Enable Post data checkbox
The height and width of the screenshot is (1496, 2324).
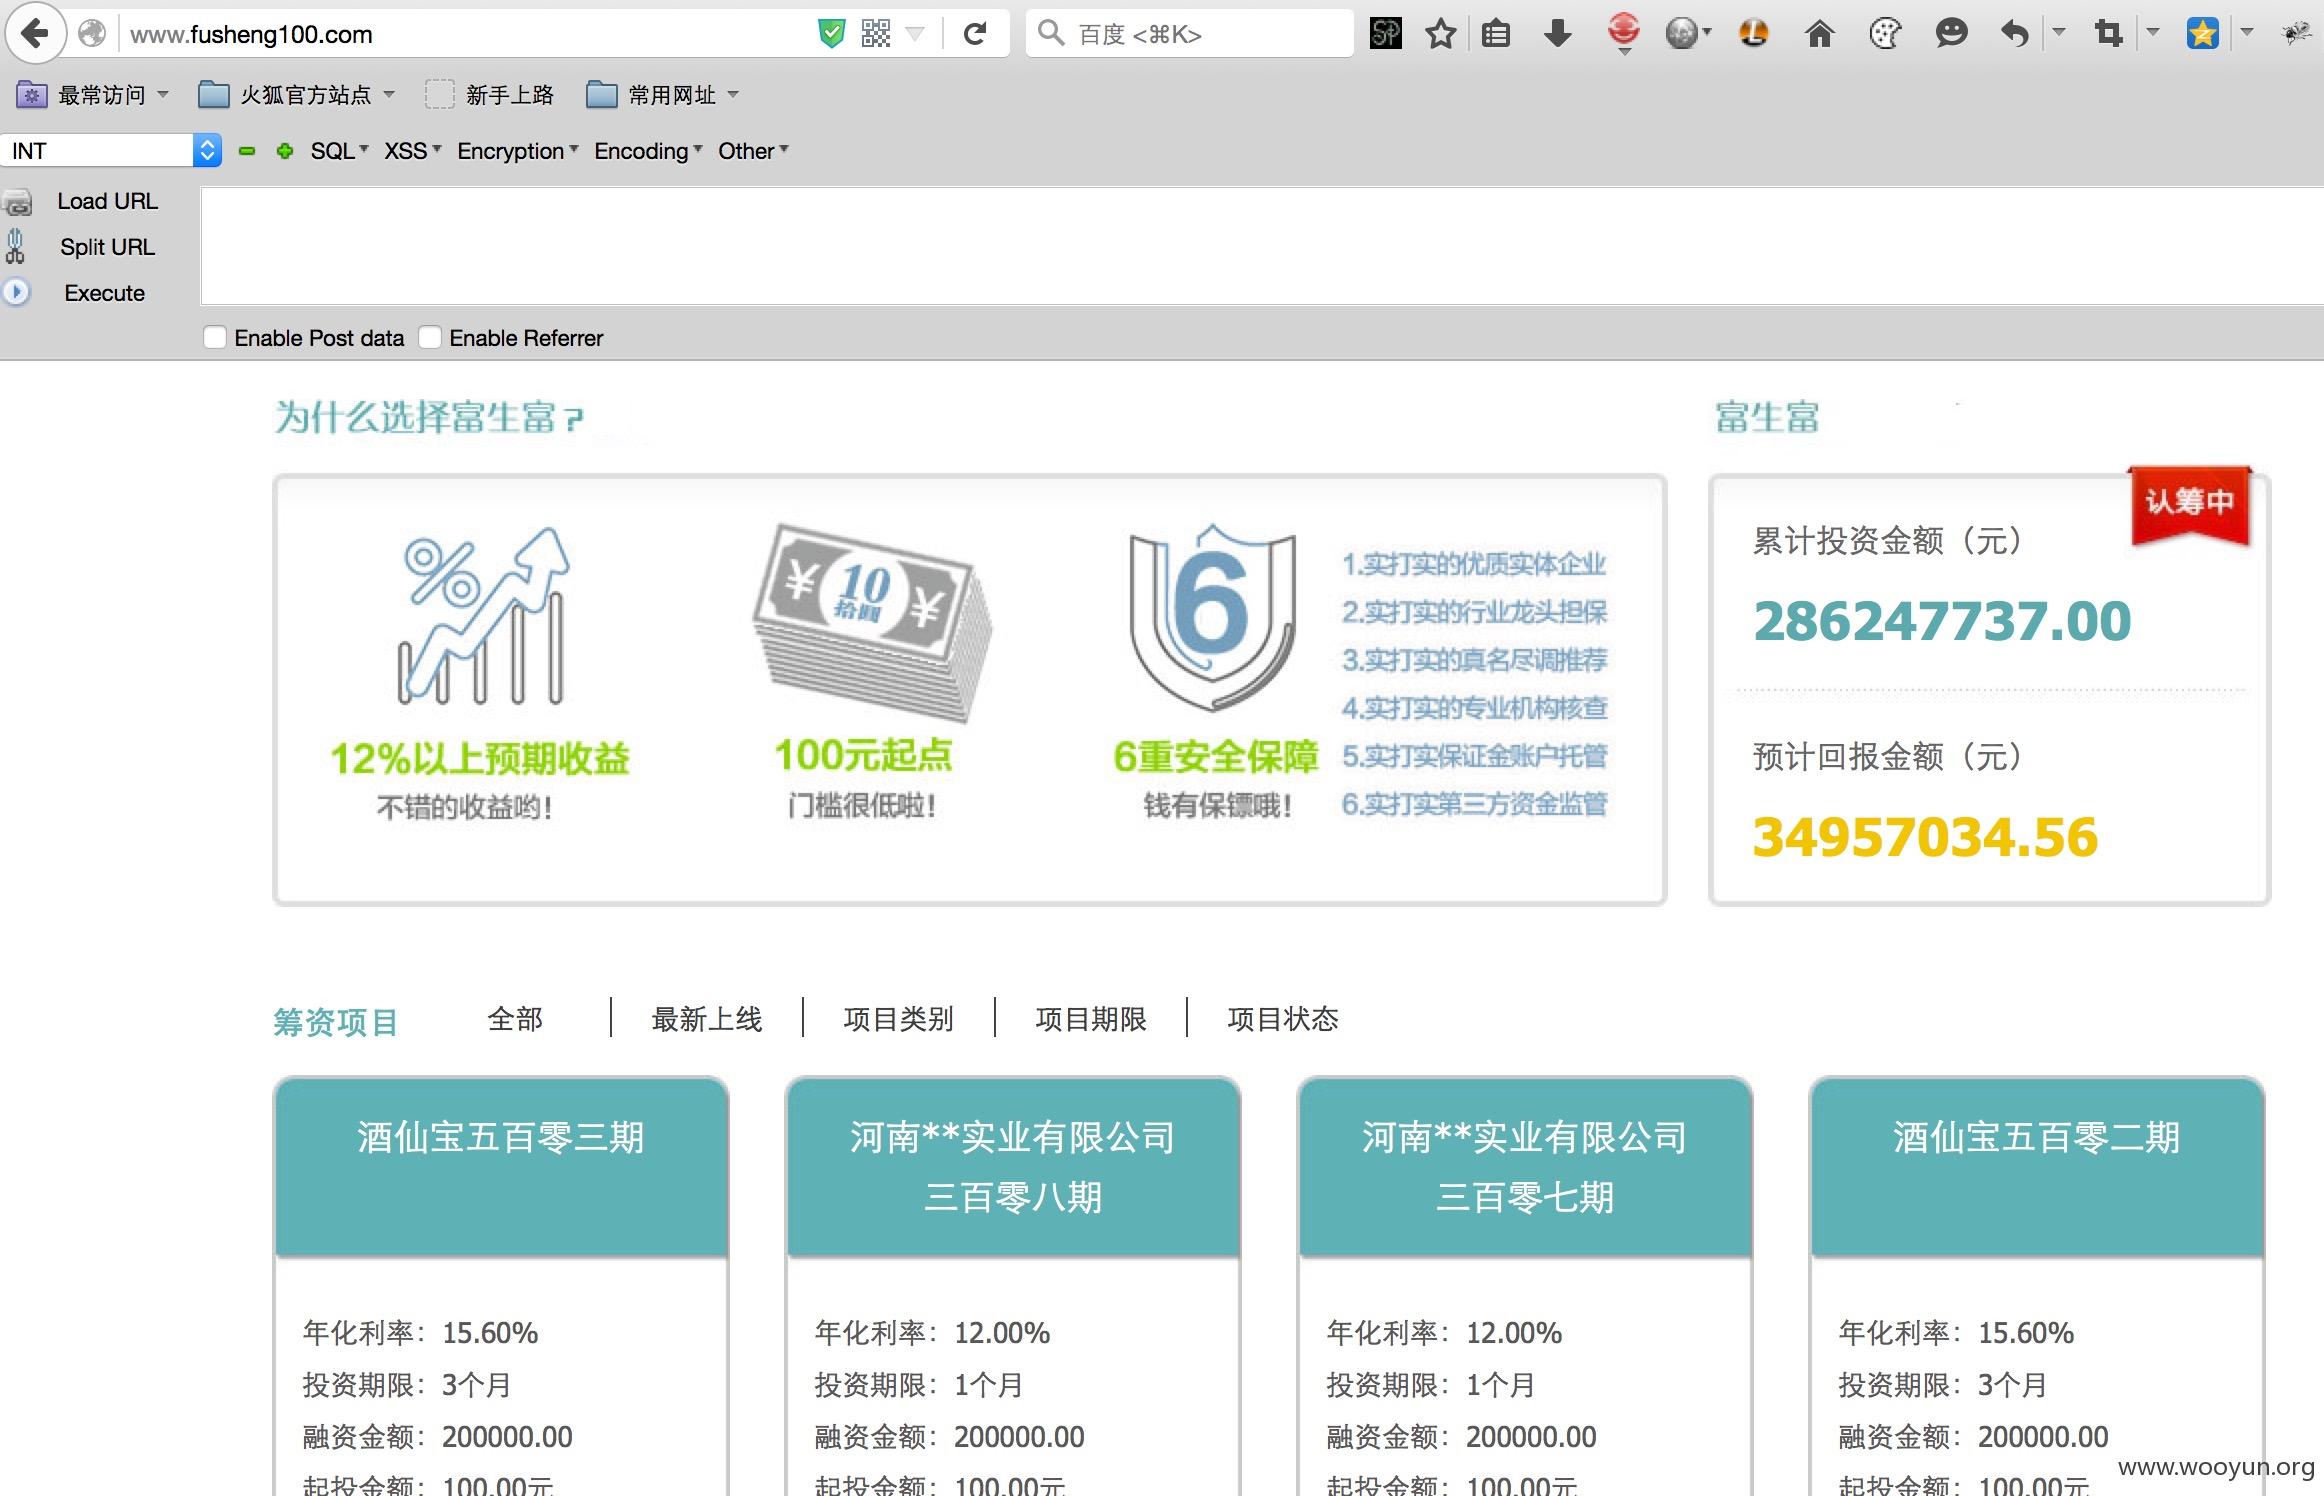215,337
